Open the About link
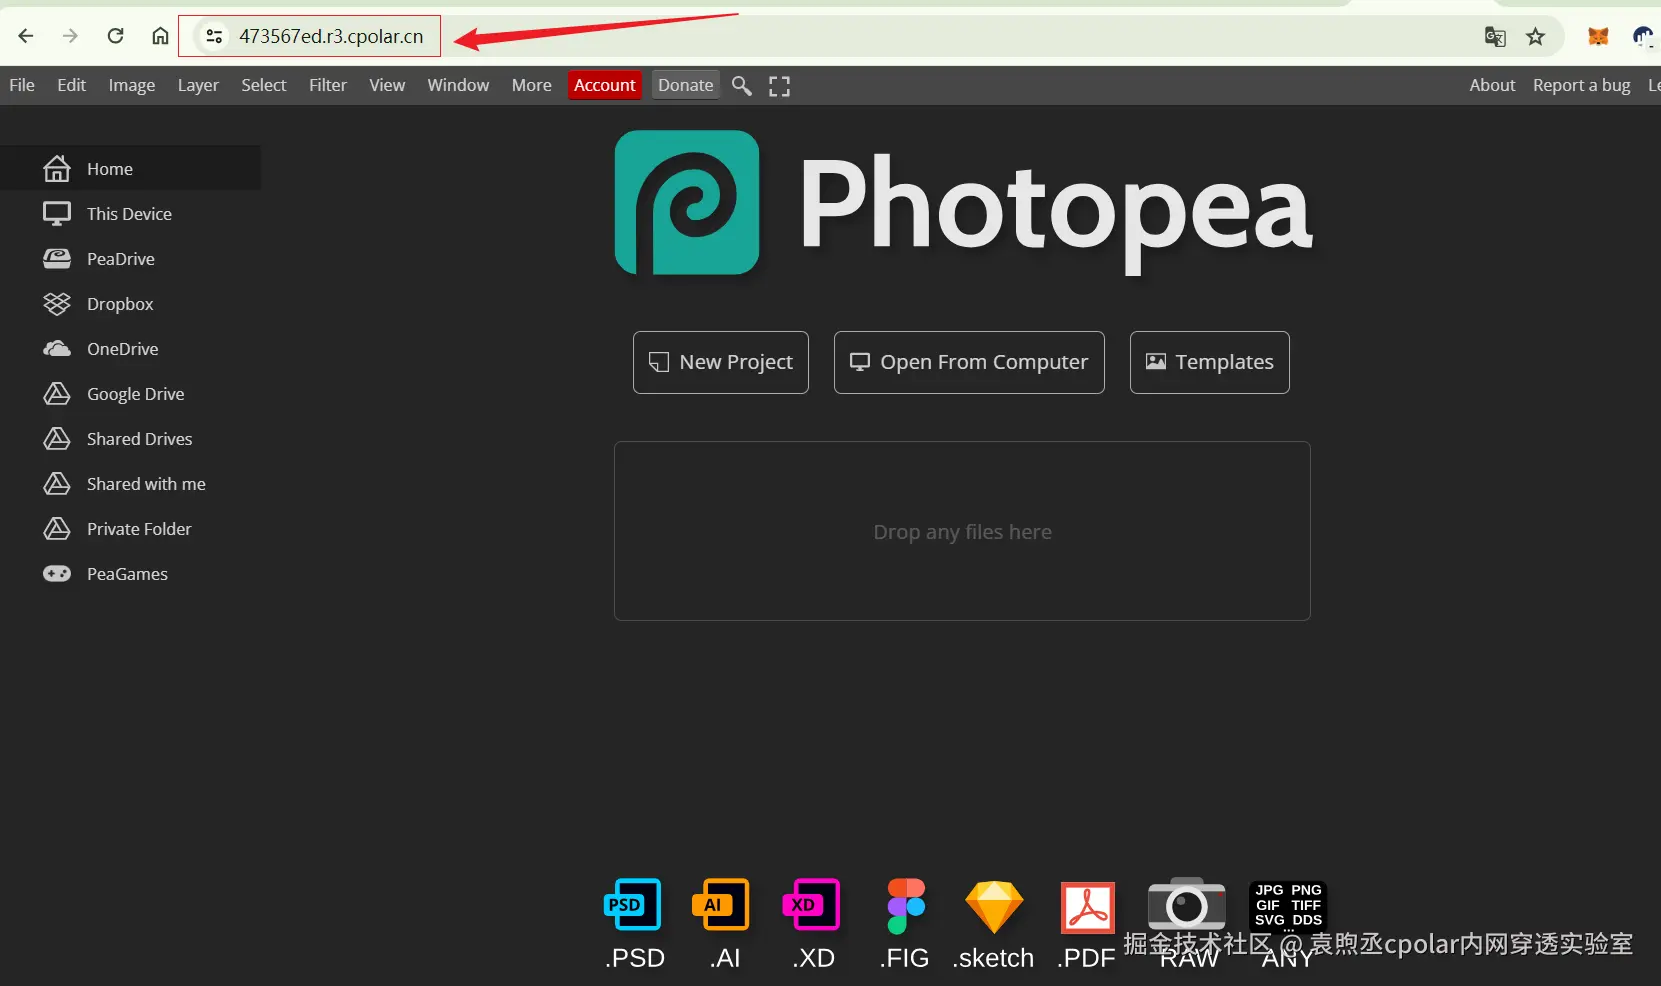1661x986 pixels. (x=1492, y=85)
